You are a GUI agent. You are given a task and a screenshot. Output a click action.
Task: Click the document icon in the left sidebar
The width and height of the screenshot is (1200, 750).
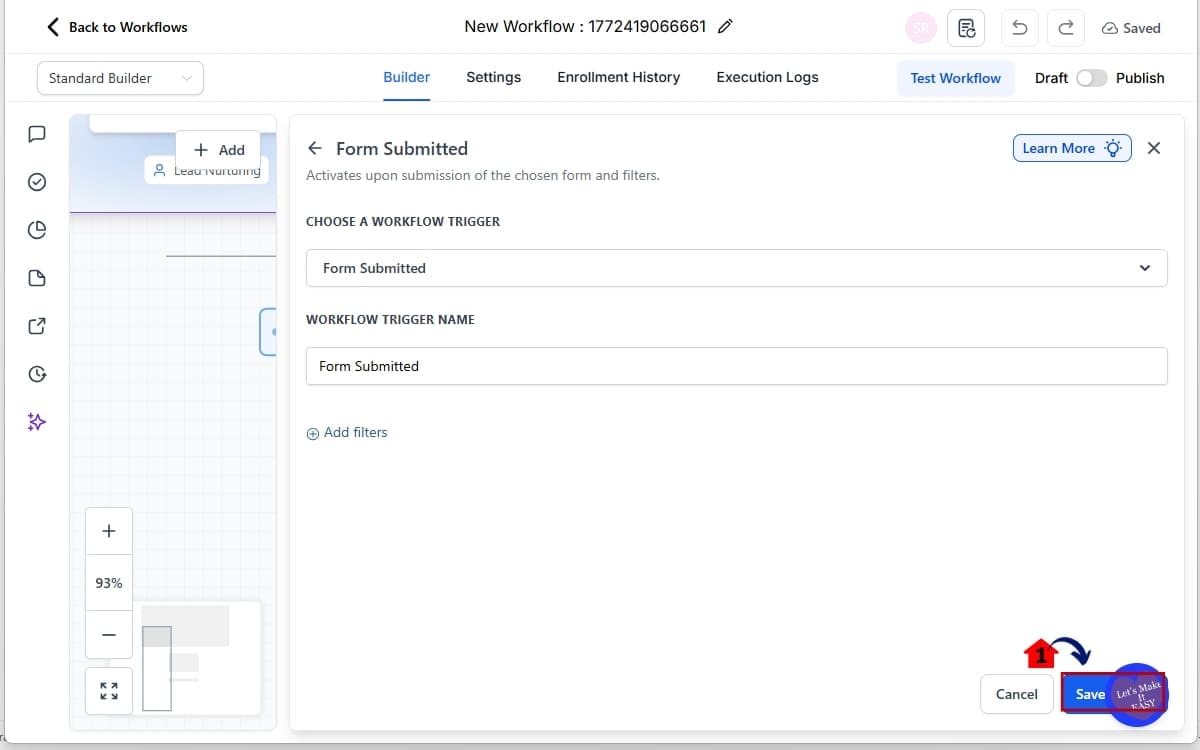tap(36, 277)
